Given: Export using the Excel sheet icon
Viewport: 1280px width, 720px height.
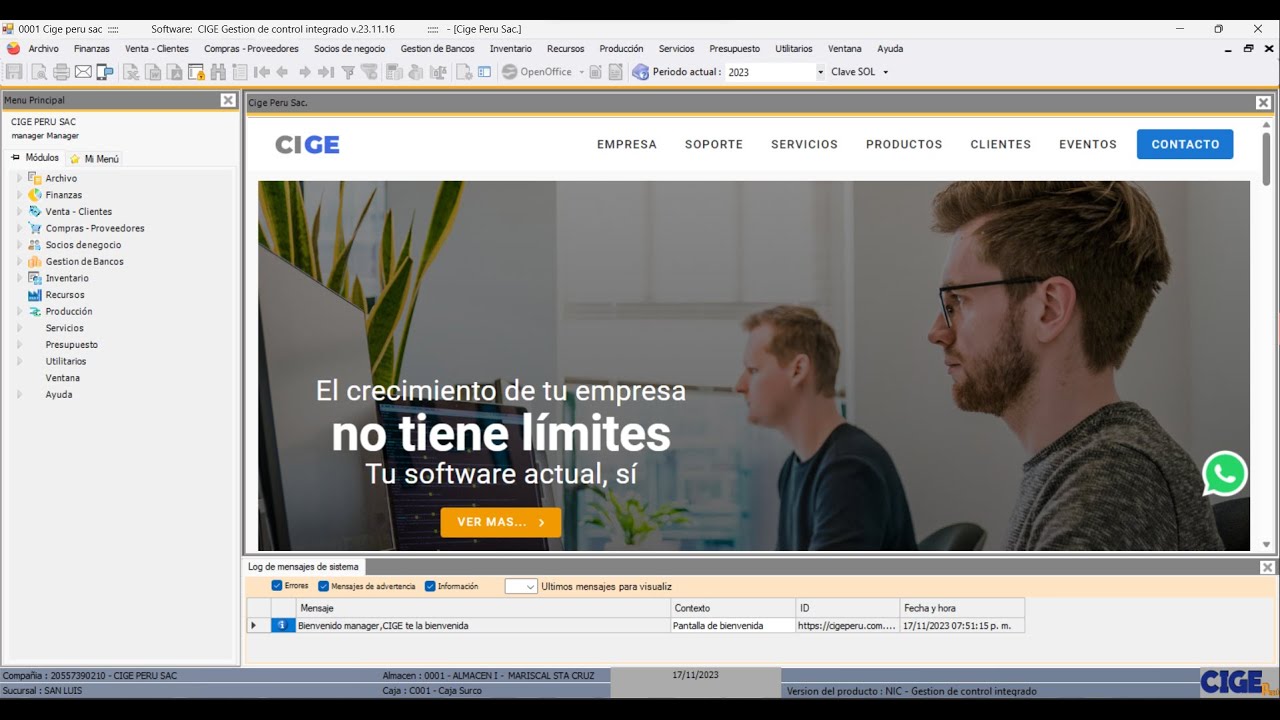Looking at the screenshot, I should 131,72.
